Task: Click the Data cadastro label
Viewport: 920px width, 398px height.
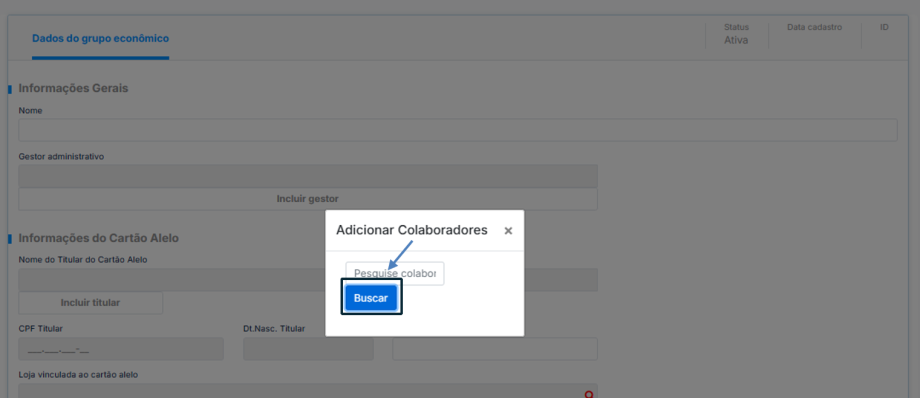Action: coord(814,27)
